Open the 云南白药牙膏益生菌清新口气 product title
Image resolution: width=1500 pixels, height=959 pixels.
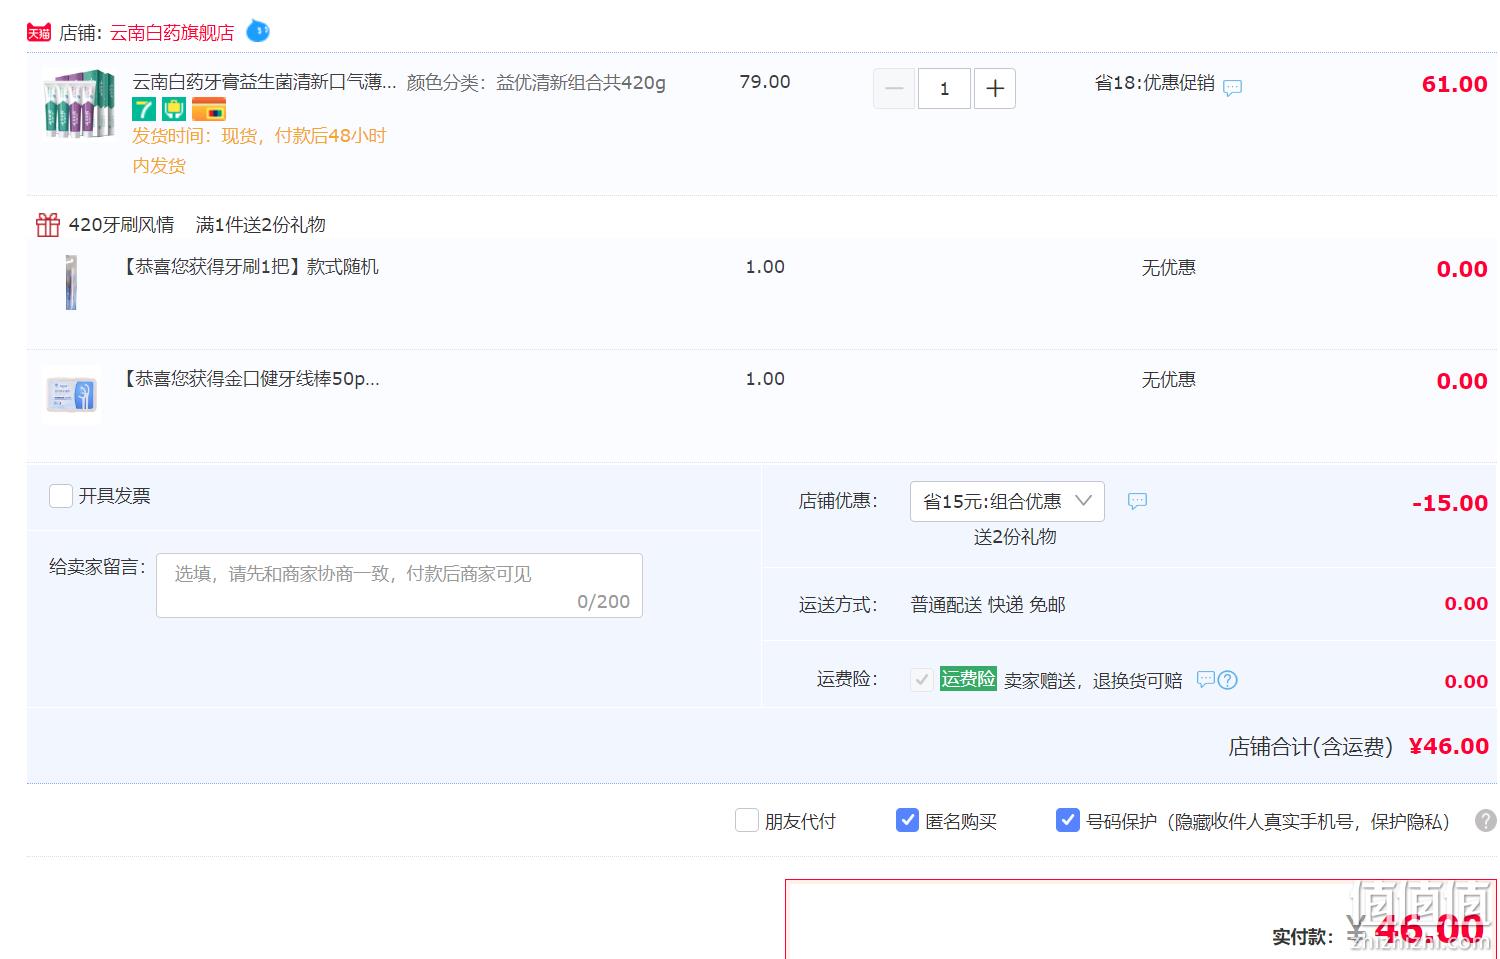(264, 82)
